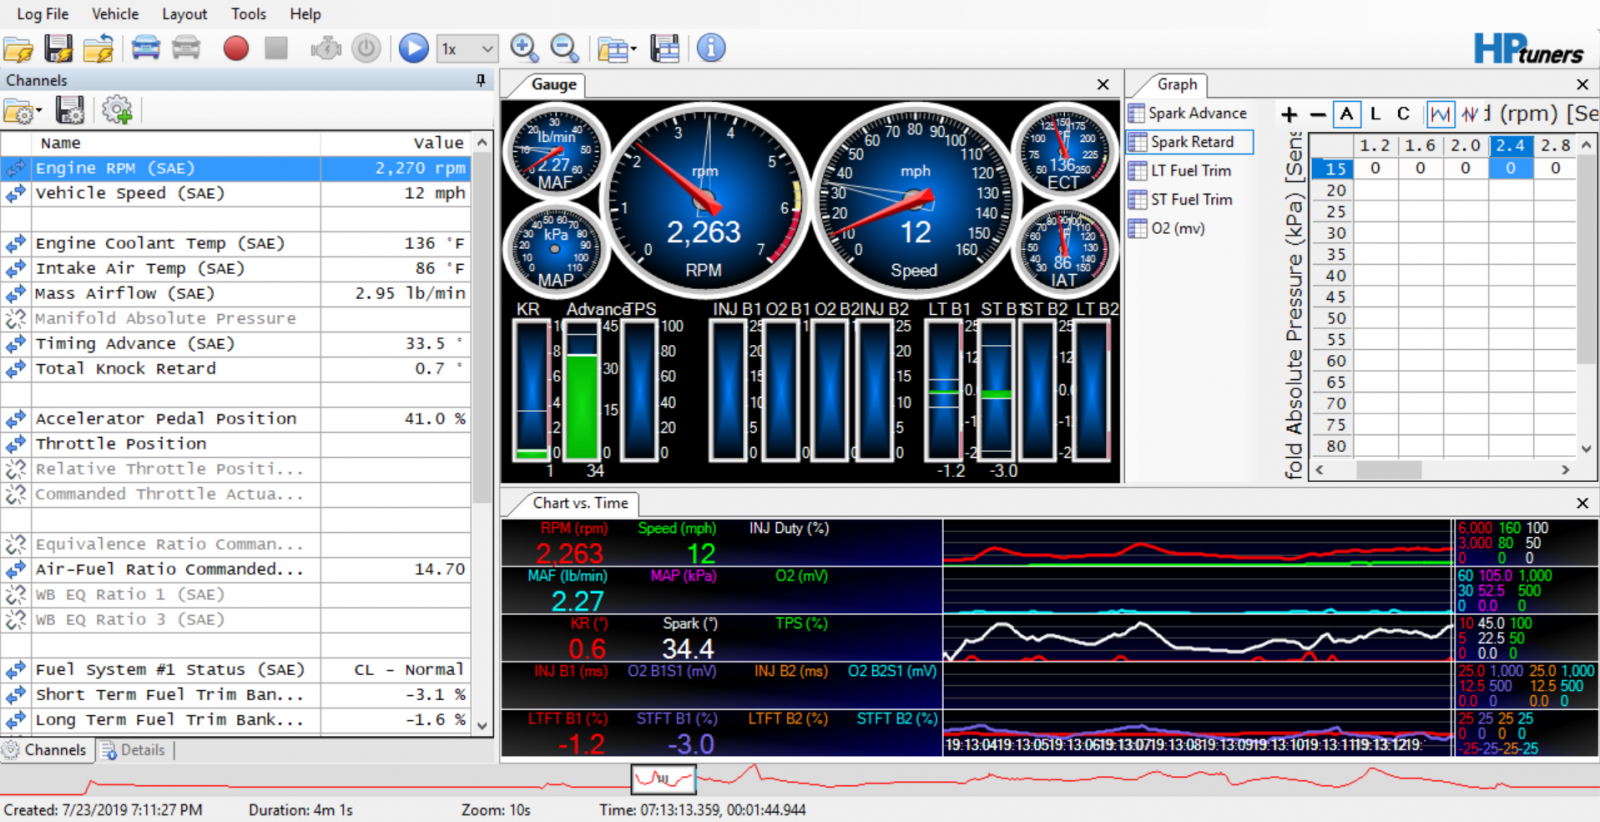The width and height of the screenshot is (1600, 822).
Task: Click the gray power button icon
Action: [x=366, y=48]
